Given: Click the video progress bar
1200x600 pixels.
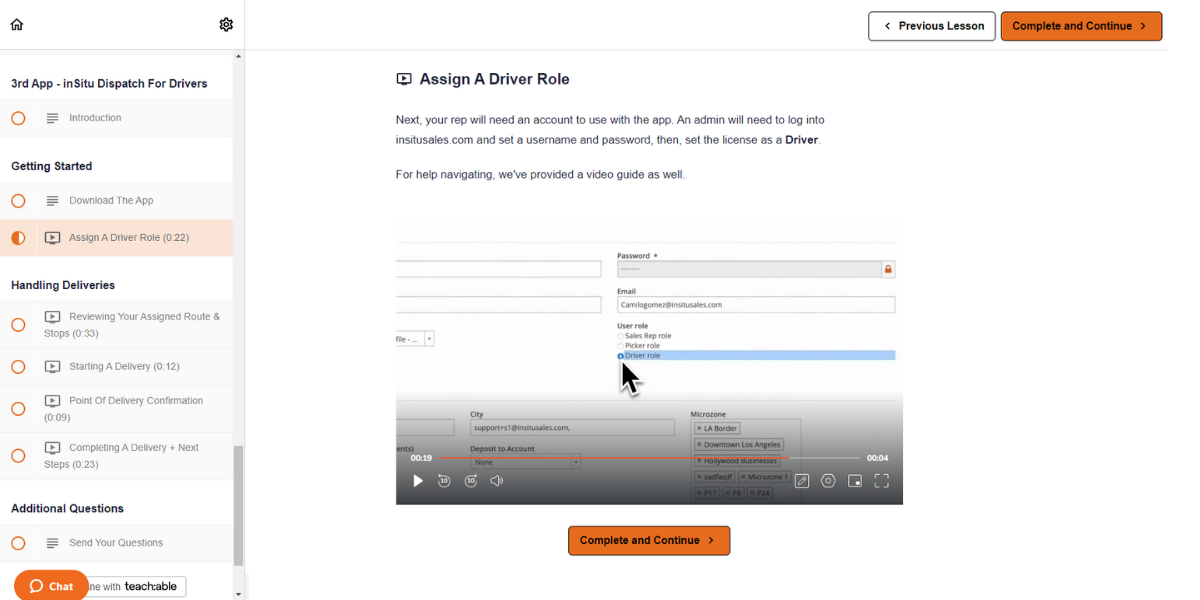Looking at the screenshot, I should click(x=650, y=458).
